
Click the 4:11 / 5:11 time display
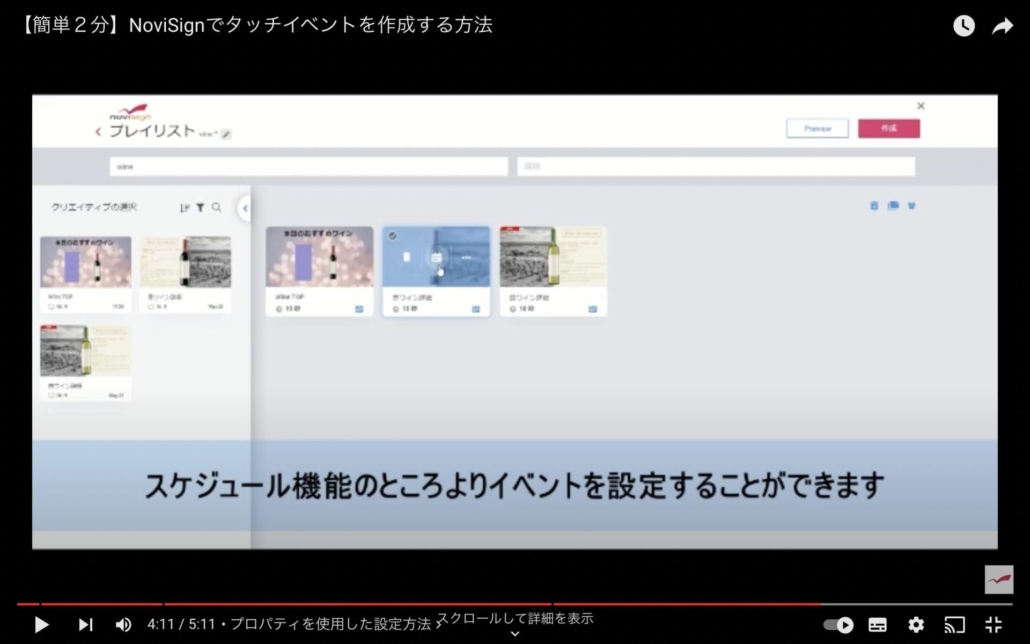[x=181, y=624]
